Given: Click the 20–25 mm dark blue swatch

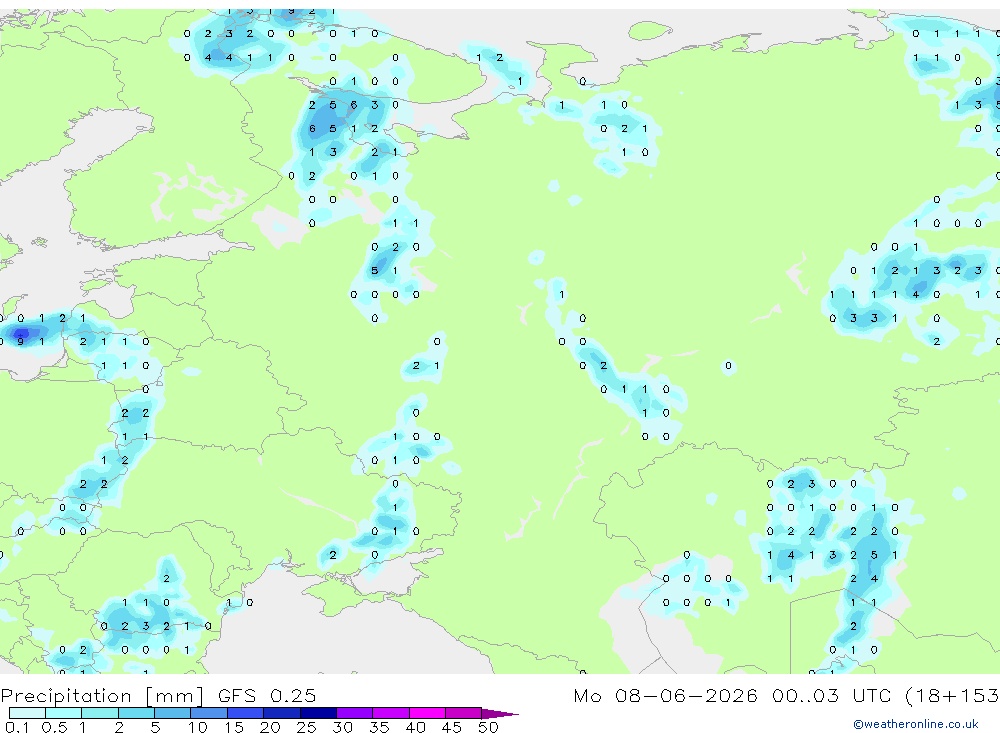Looking at the screenshot, I should click(x=282, y=713).
